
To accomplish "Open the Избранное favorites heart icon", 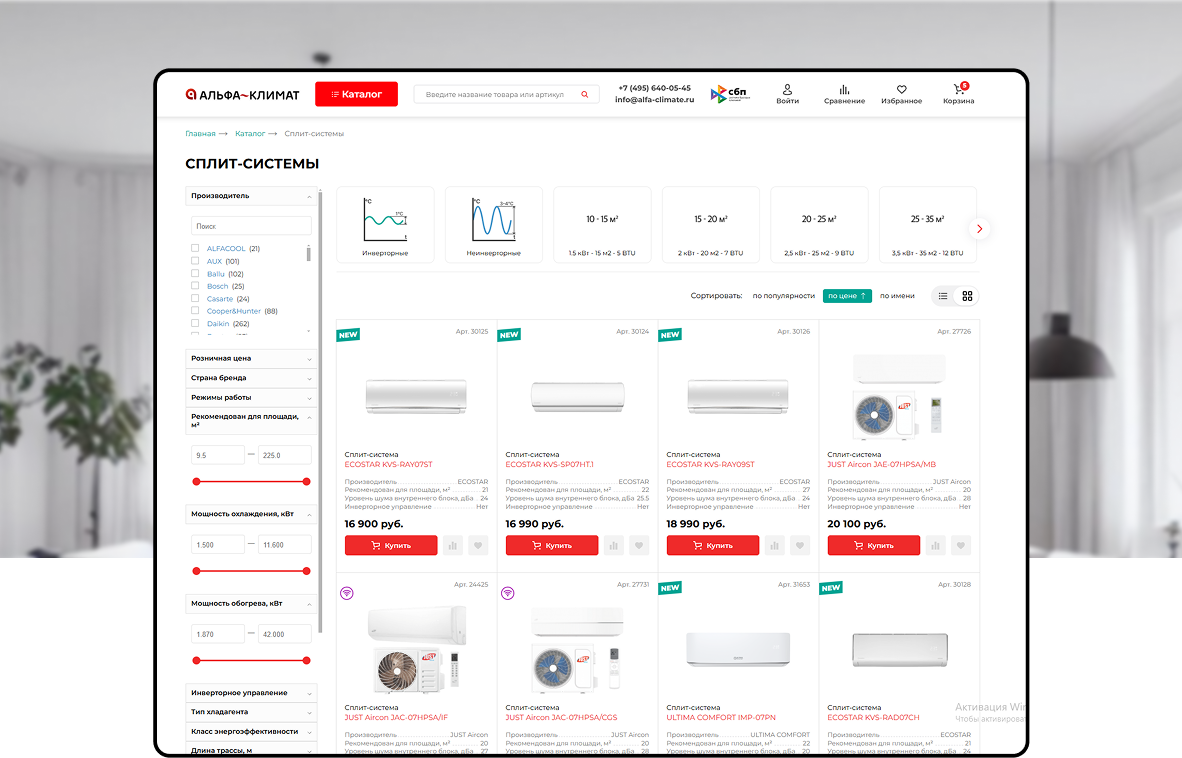I will click(x=902, y=94).
